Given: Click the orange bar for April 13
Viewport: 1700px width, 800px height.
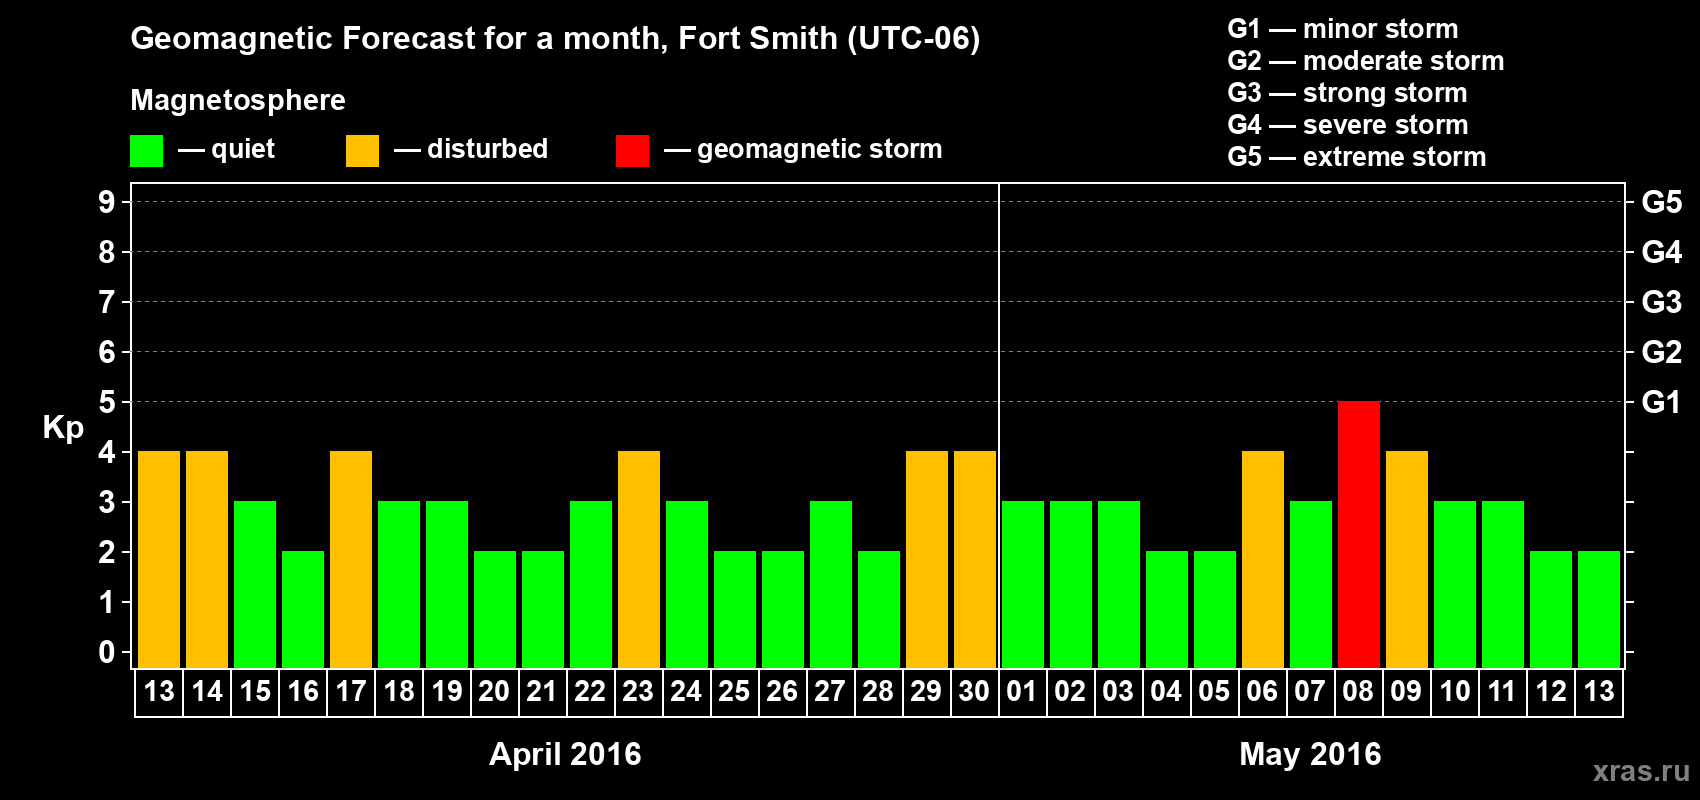Looking at the screenshot, I should coord(159,560).
